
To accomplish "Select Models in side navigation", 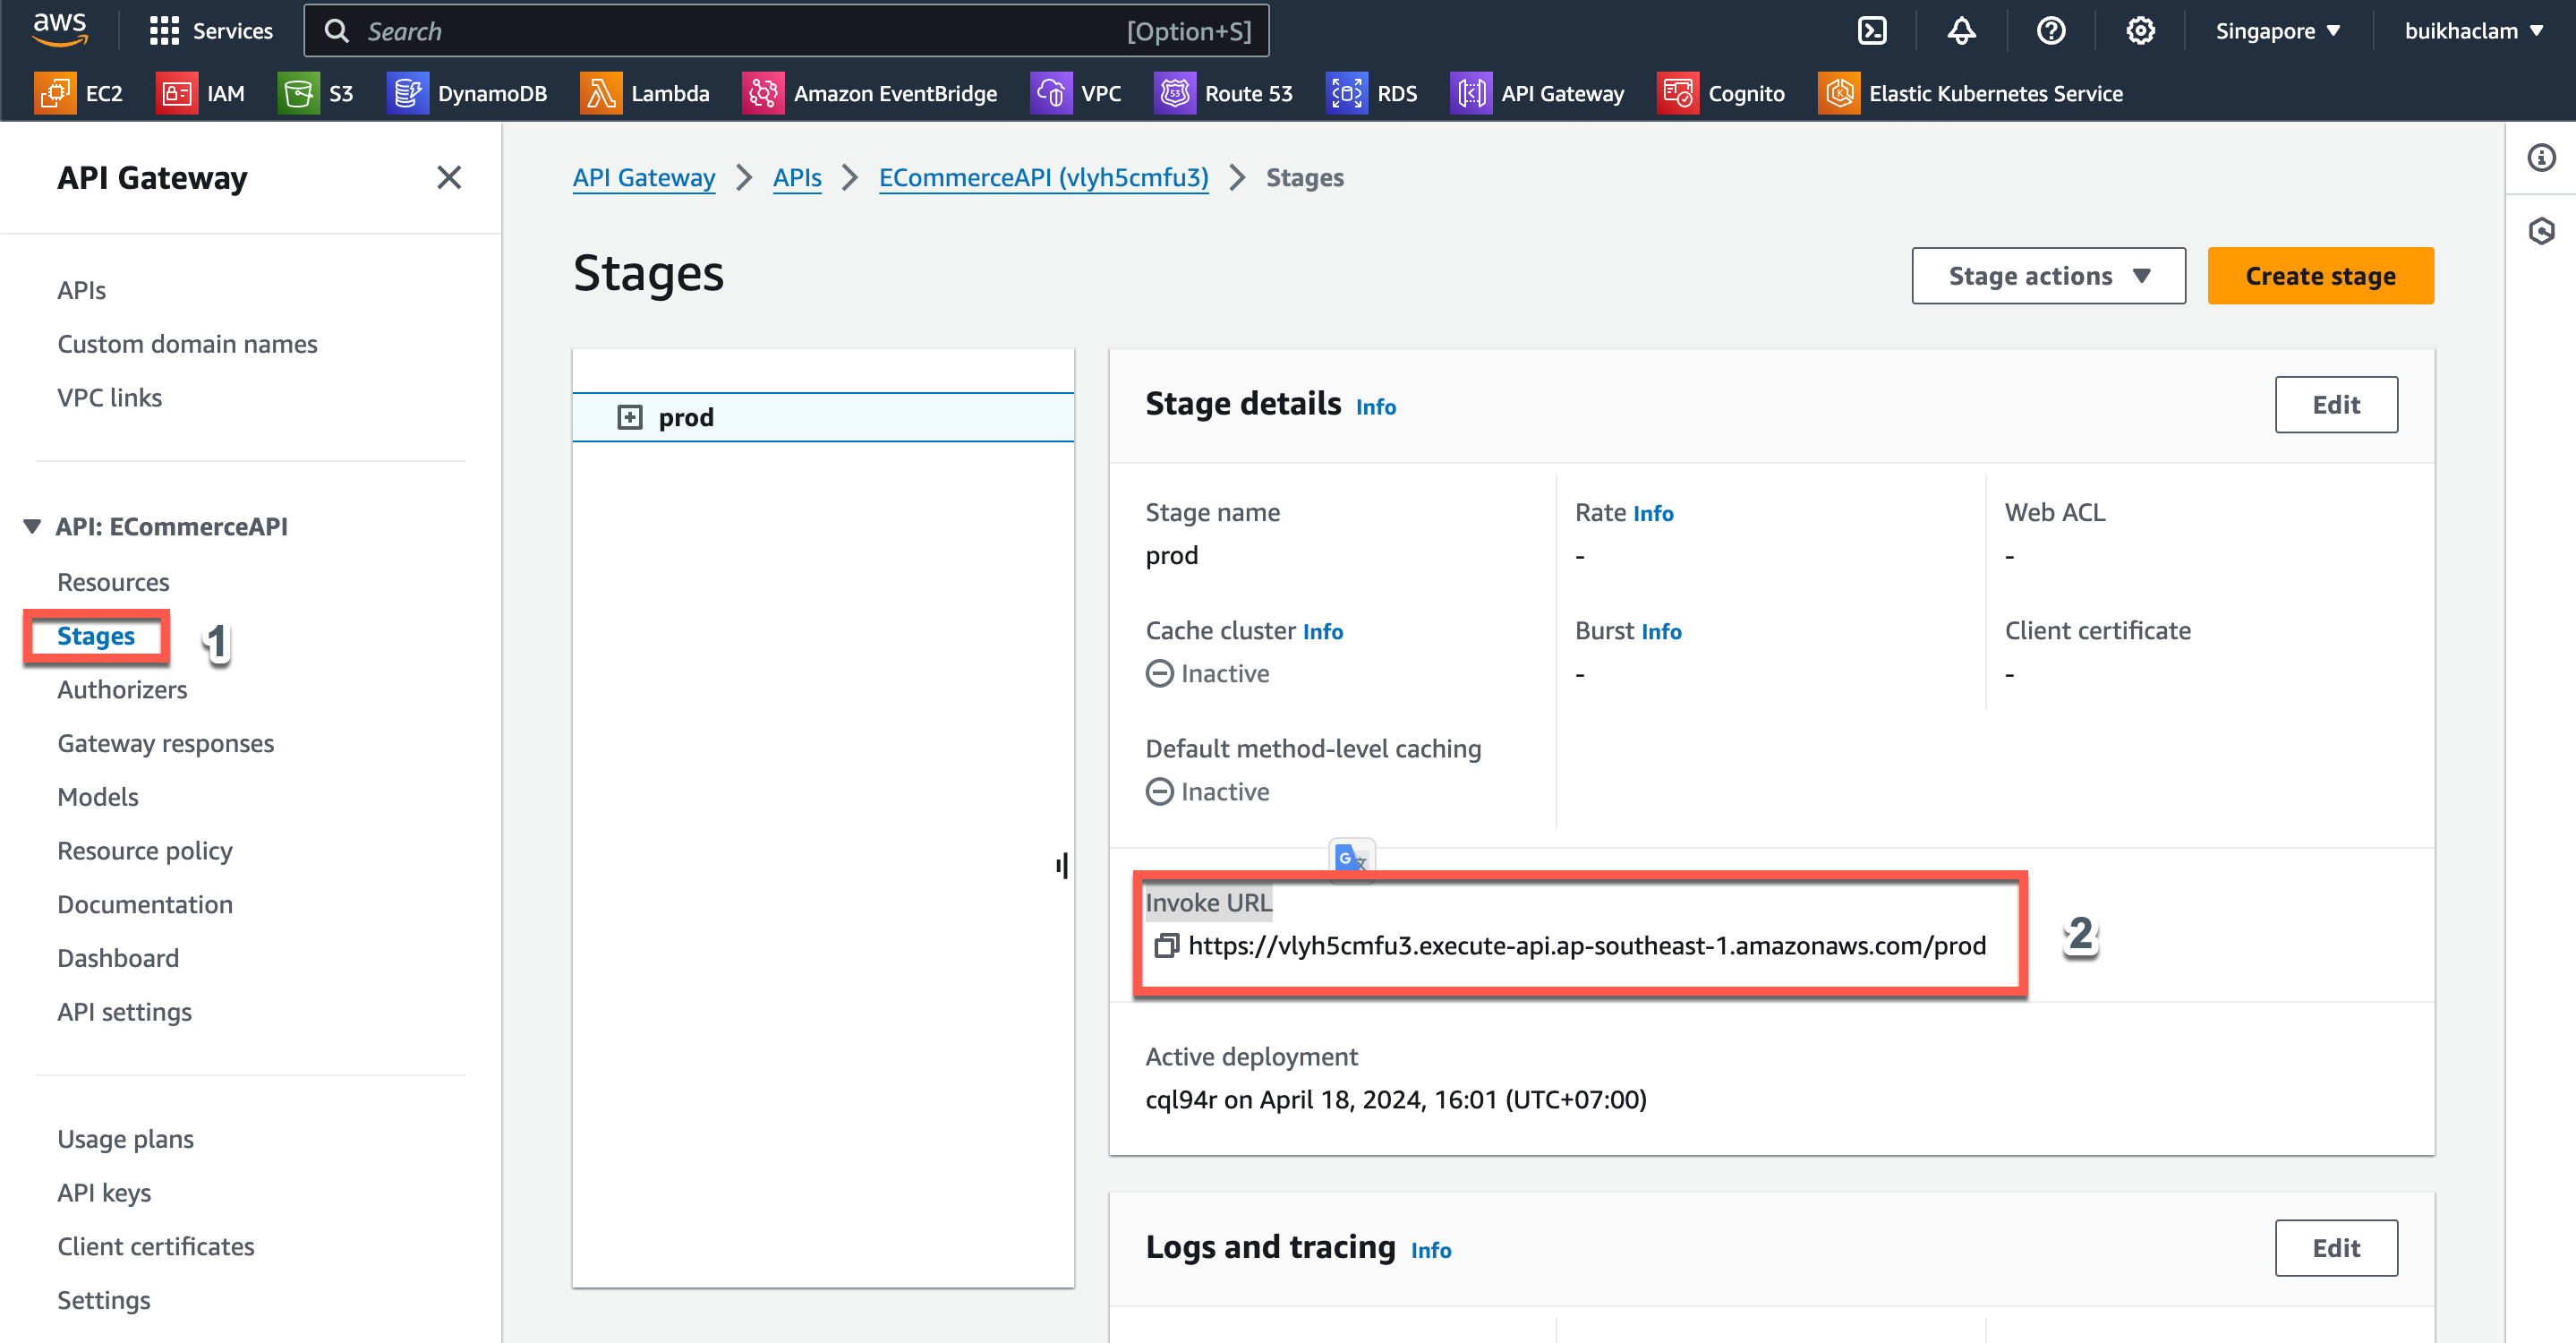I will point(98,797).
